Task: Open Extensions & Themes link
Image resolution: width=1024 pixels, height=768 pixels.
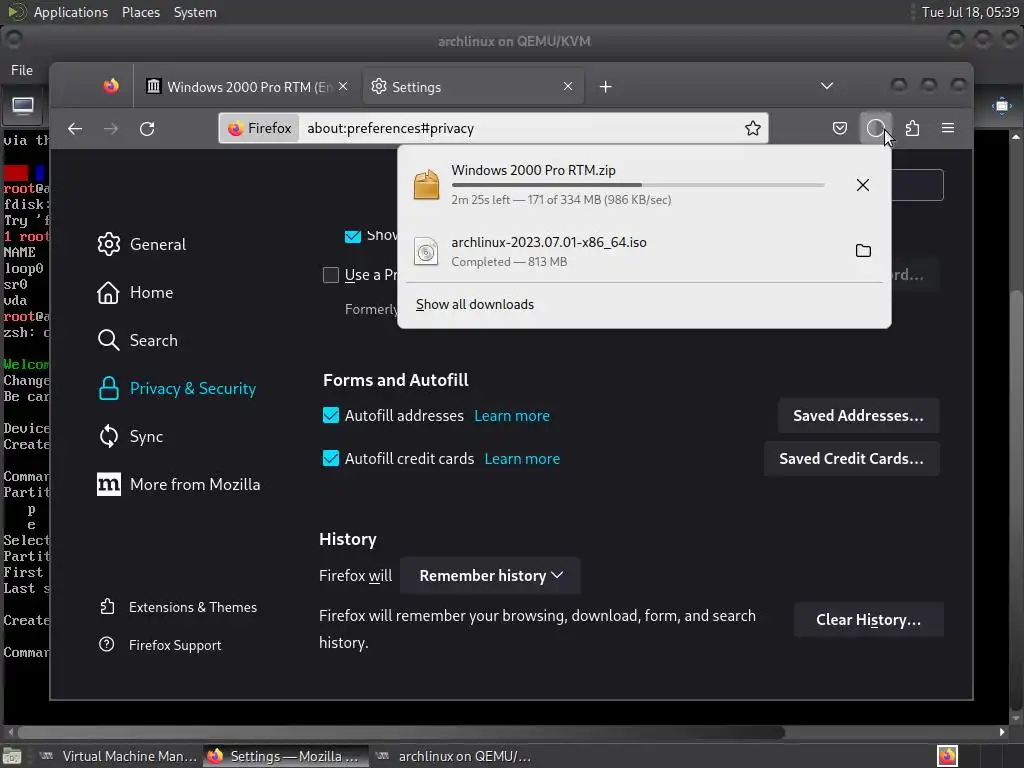Action: tap(178, 607)
